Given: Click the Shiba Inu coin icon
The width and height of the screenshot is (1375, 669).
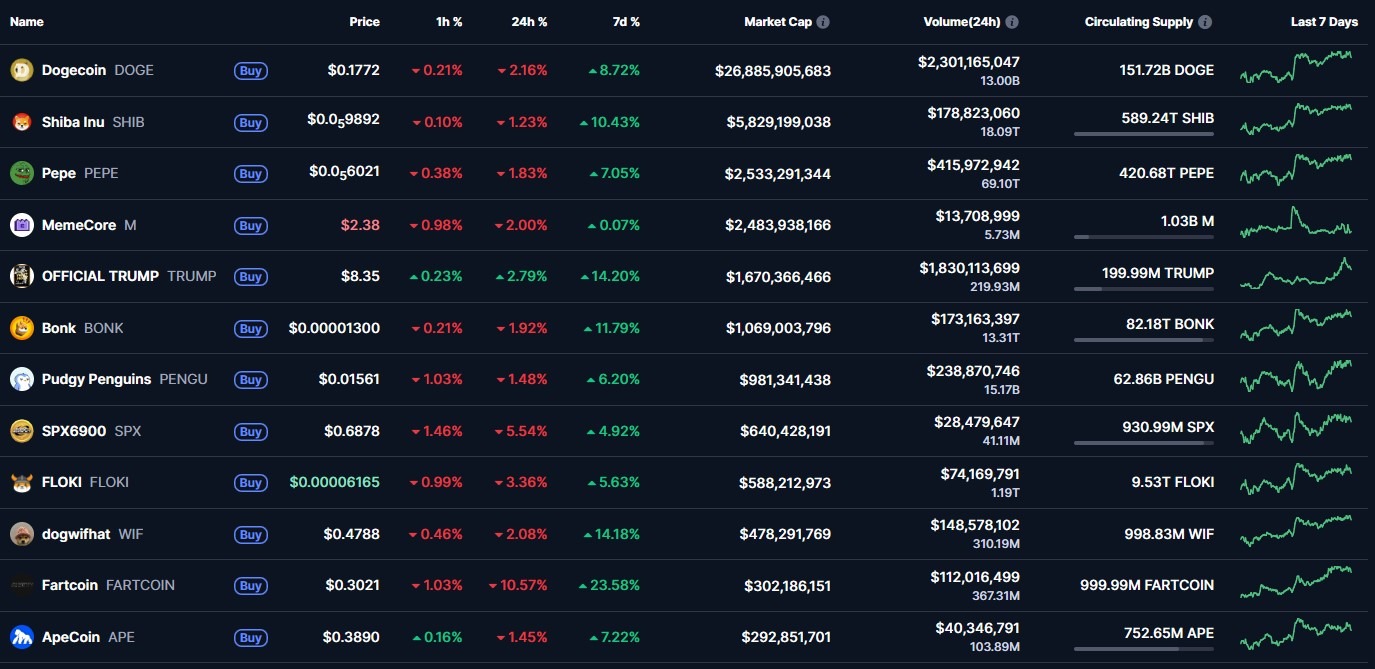Looking at the screenshot, I should point(21,122).
